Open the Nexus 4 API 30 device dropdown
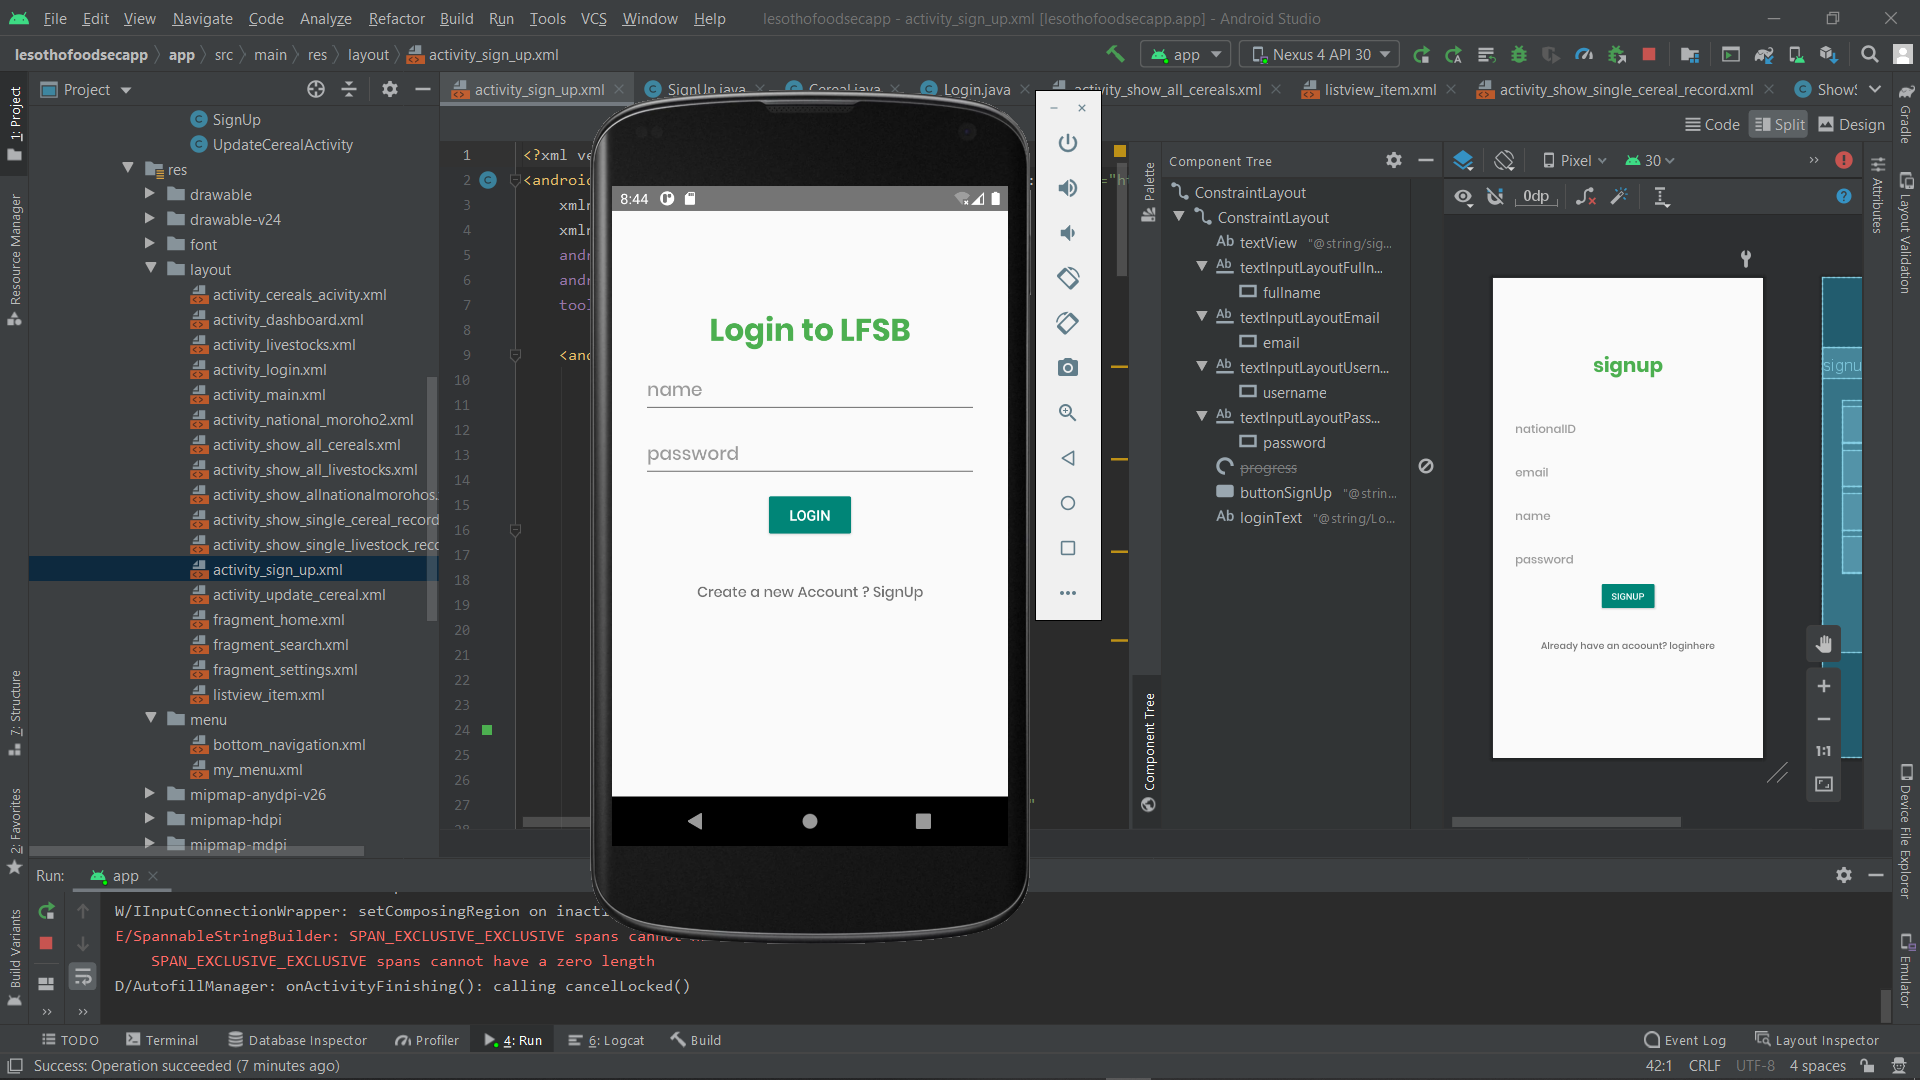The width and height of the screenshot is (1920, 1080). pos(1320,54)
